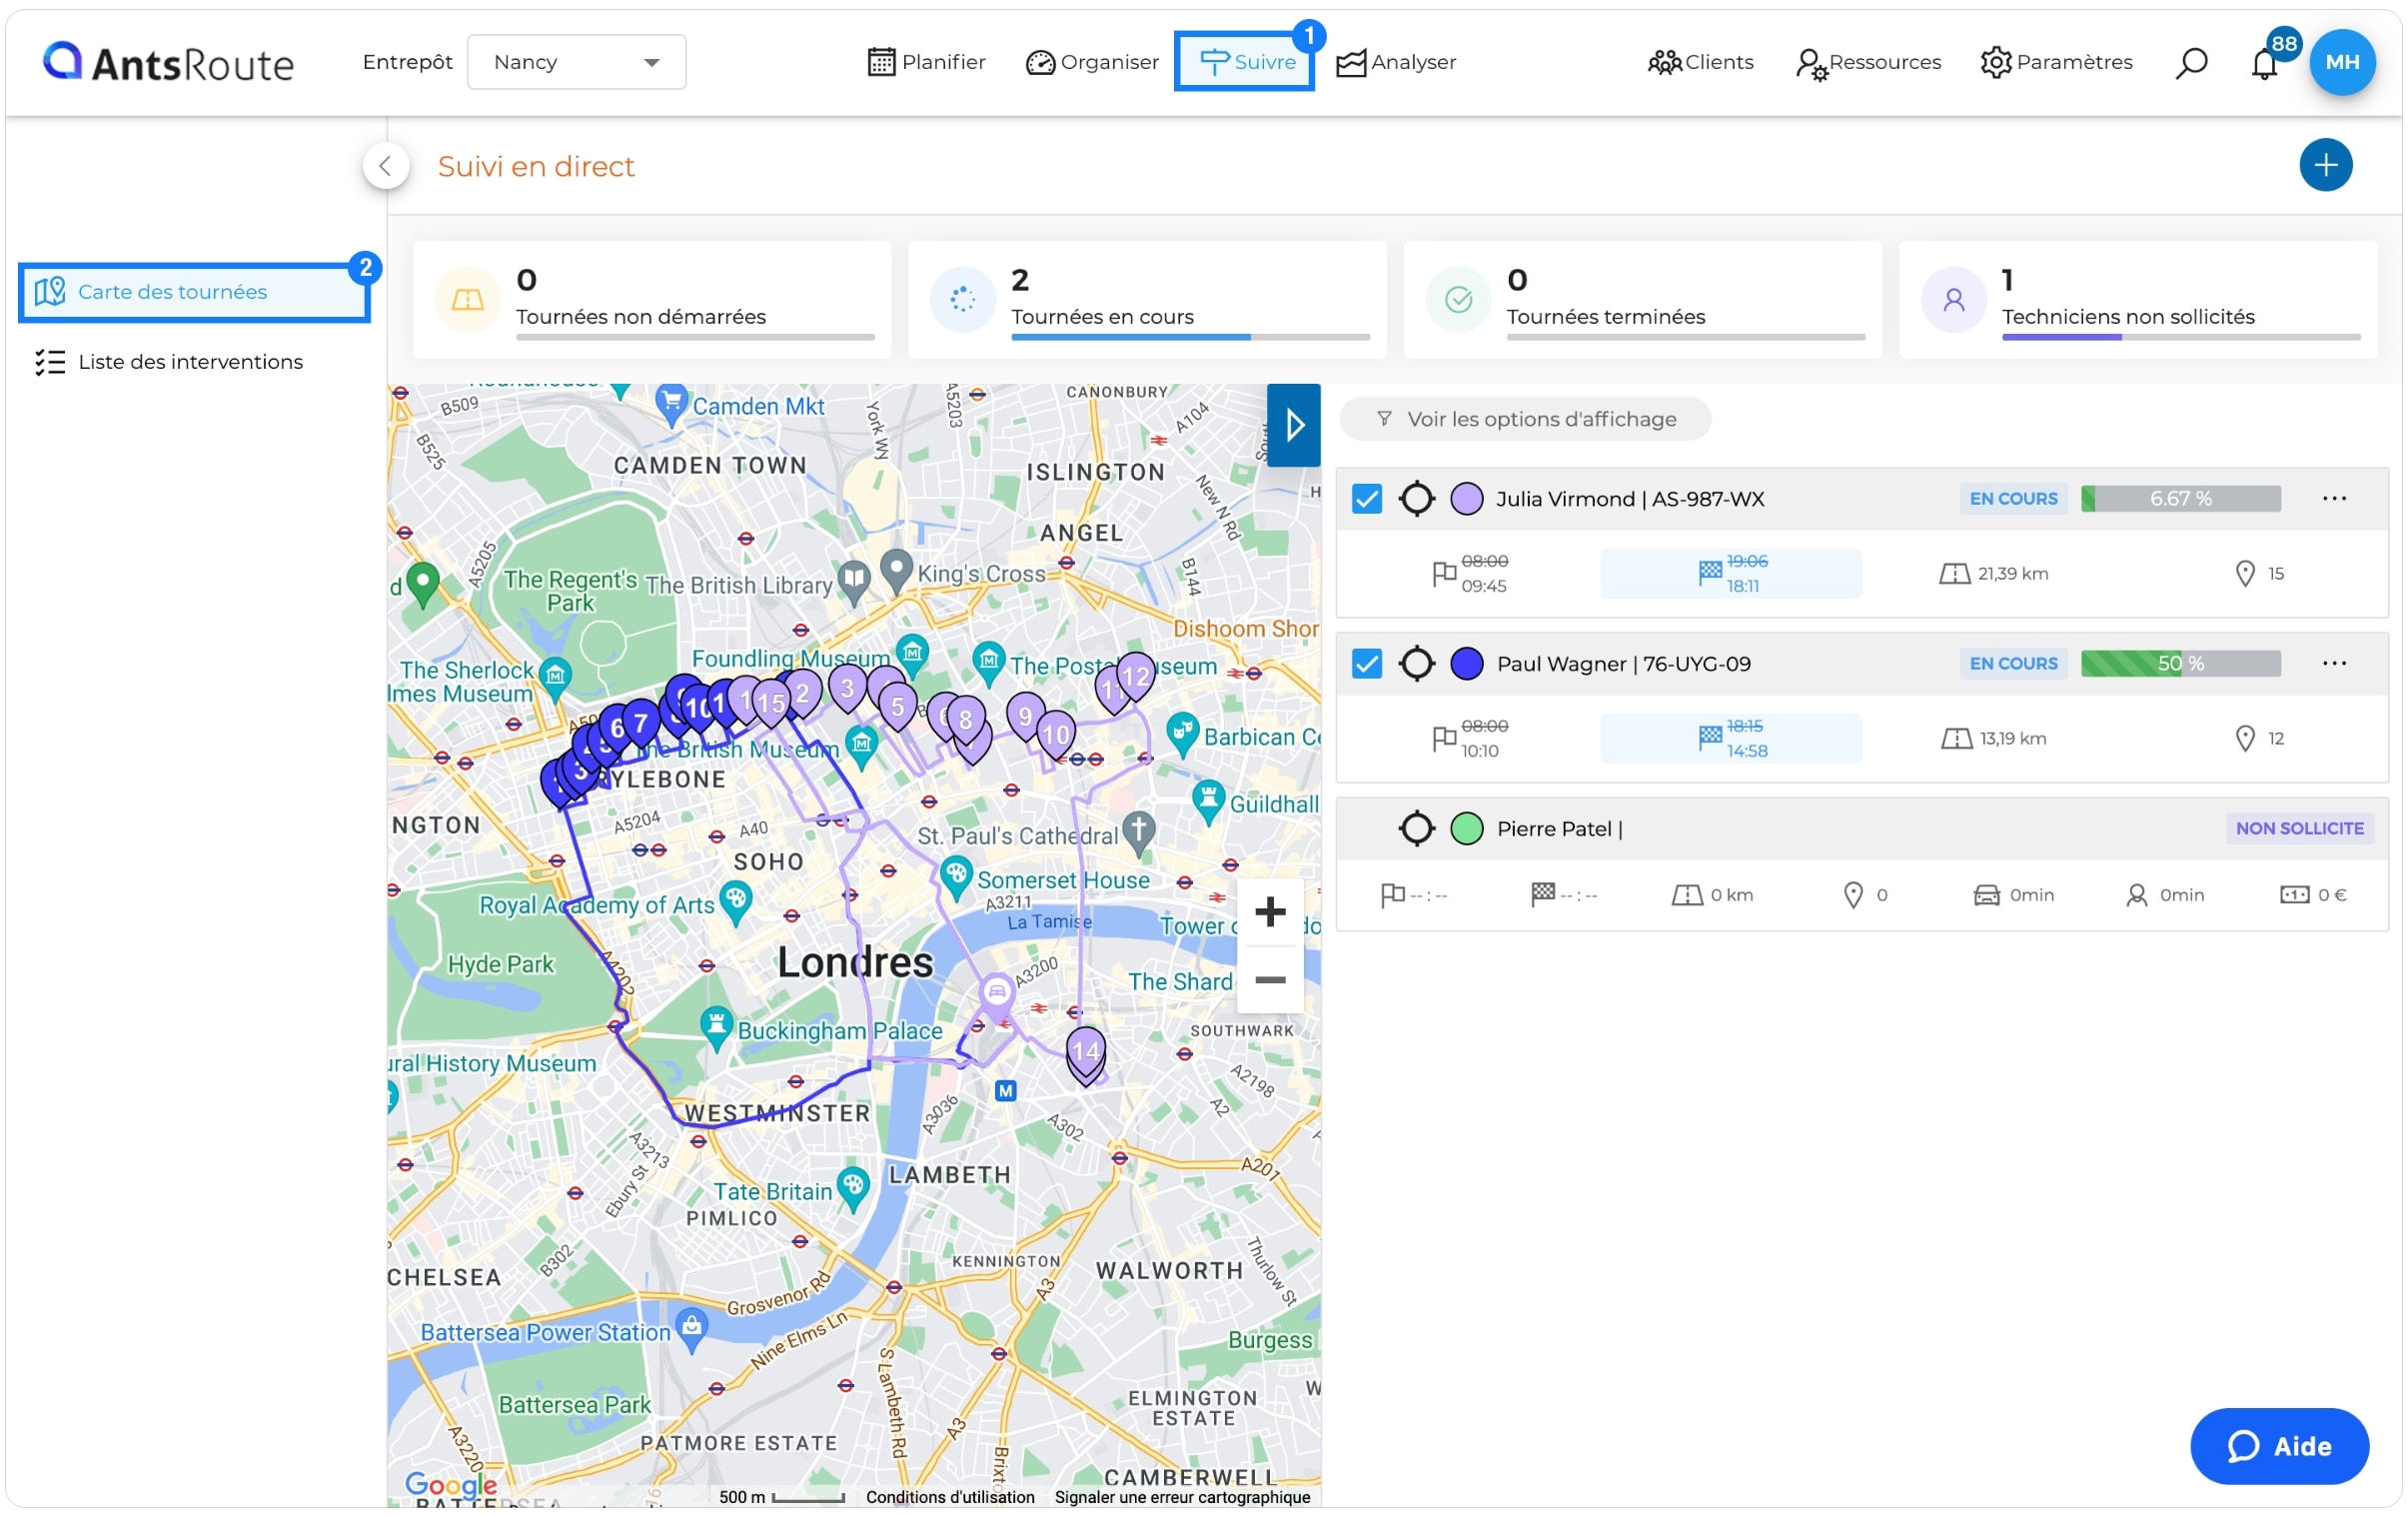The image size is (2408, 1516).
Task: Click the Tournées non démarrées card
Action: tap(652, 299)
